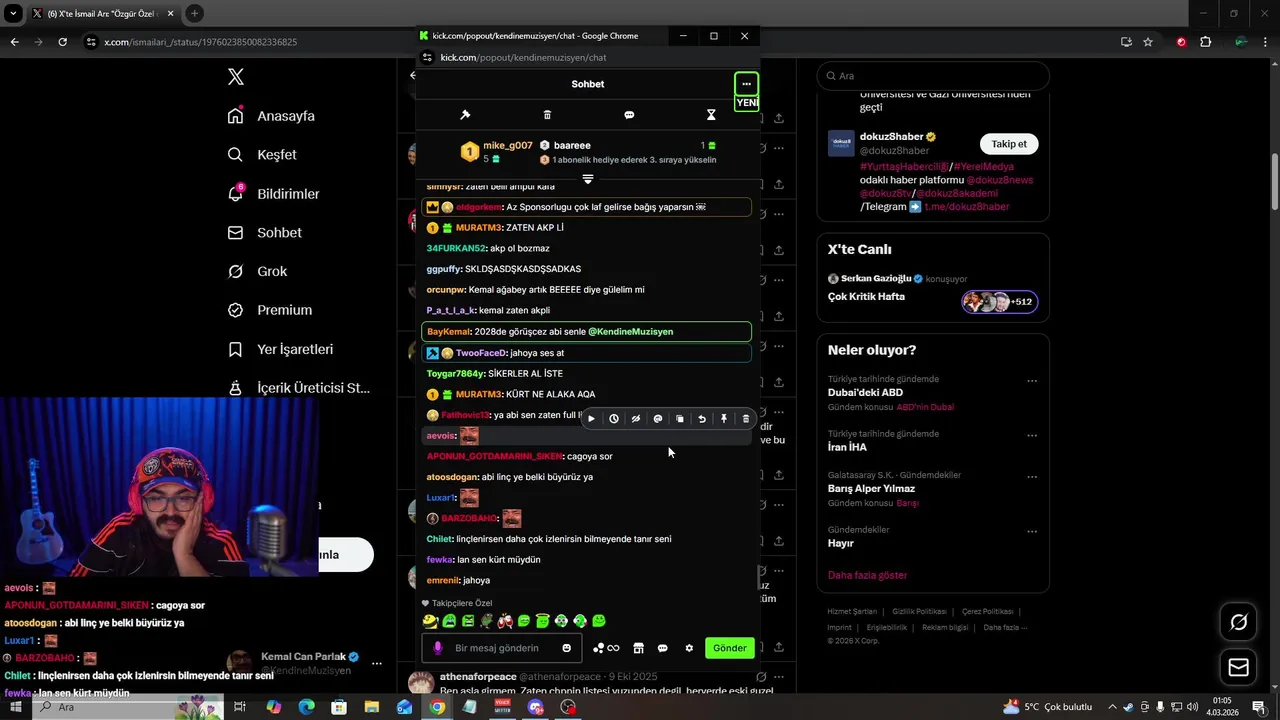Select the last green smiley emote in emote row
The height and width of the screenshot is (720, 1280).
coord(599,621)
